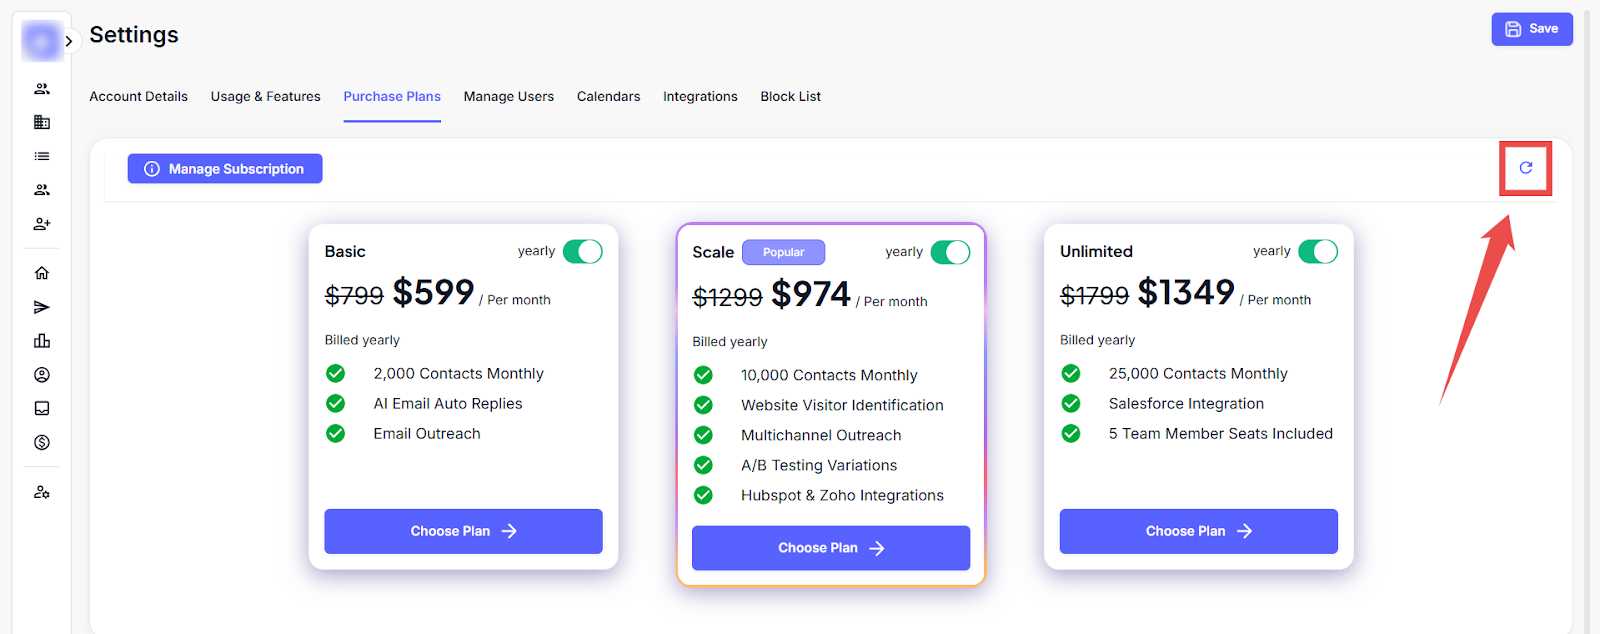Toggle yearly billing on the Scale plan
Viewport: 1600px width, 634px height.
point(950,252)
